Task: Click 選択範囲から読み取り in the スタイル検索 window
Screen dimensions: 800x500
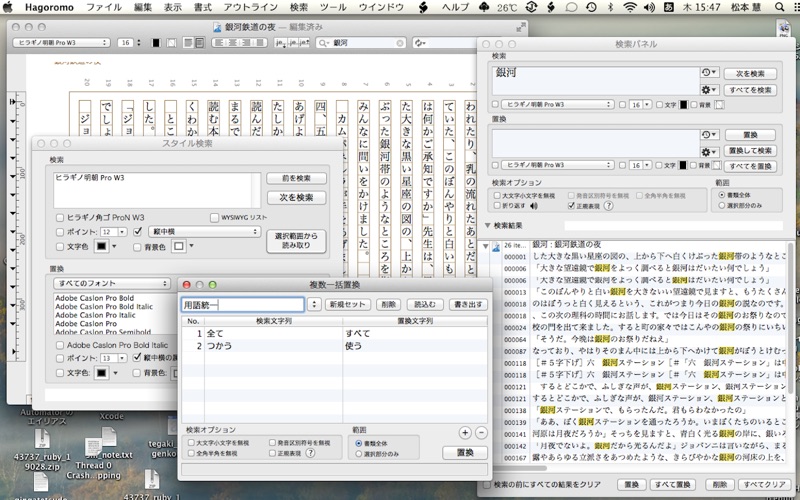Action: click(x=296, y=241)
